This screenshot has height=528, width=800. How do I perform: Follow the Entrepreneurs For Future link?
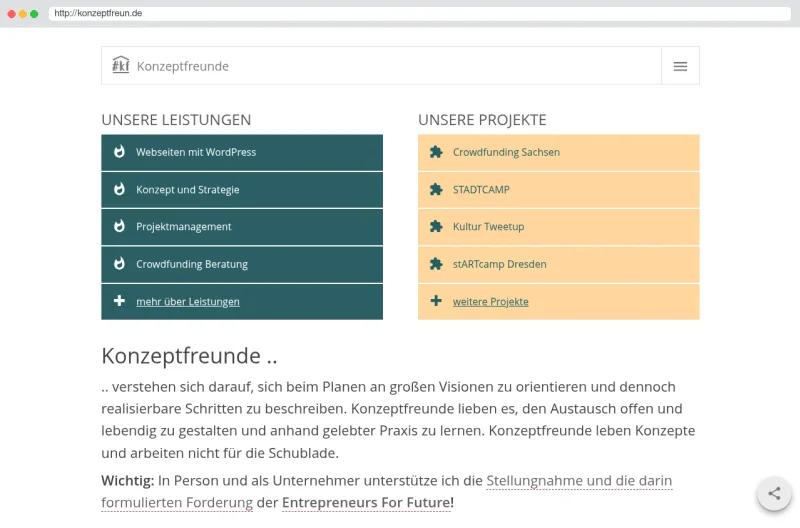(368, 502)
